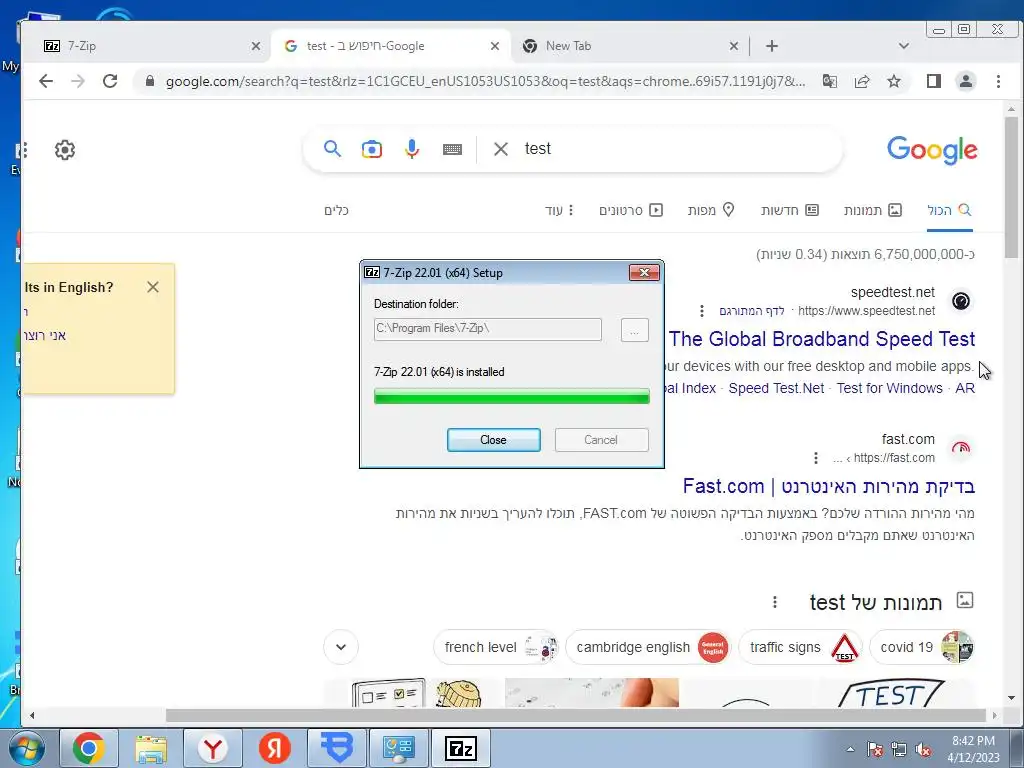Select the מפות (Maps) search tab
Screen dimensions: 1024x768
[711, 210]
